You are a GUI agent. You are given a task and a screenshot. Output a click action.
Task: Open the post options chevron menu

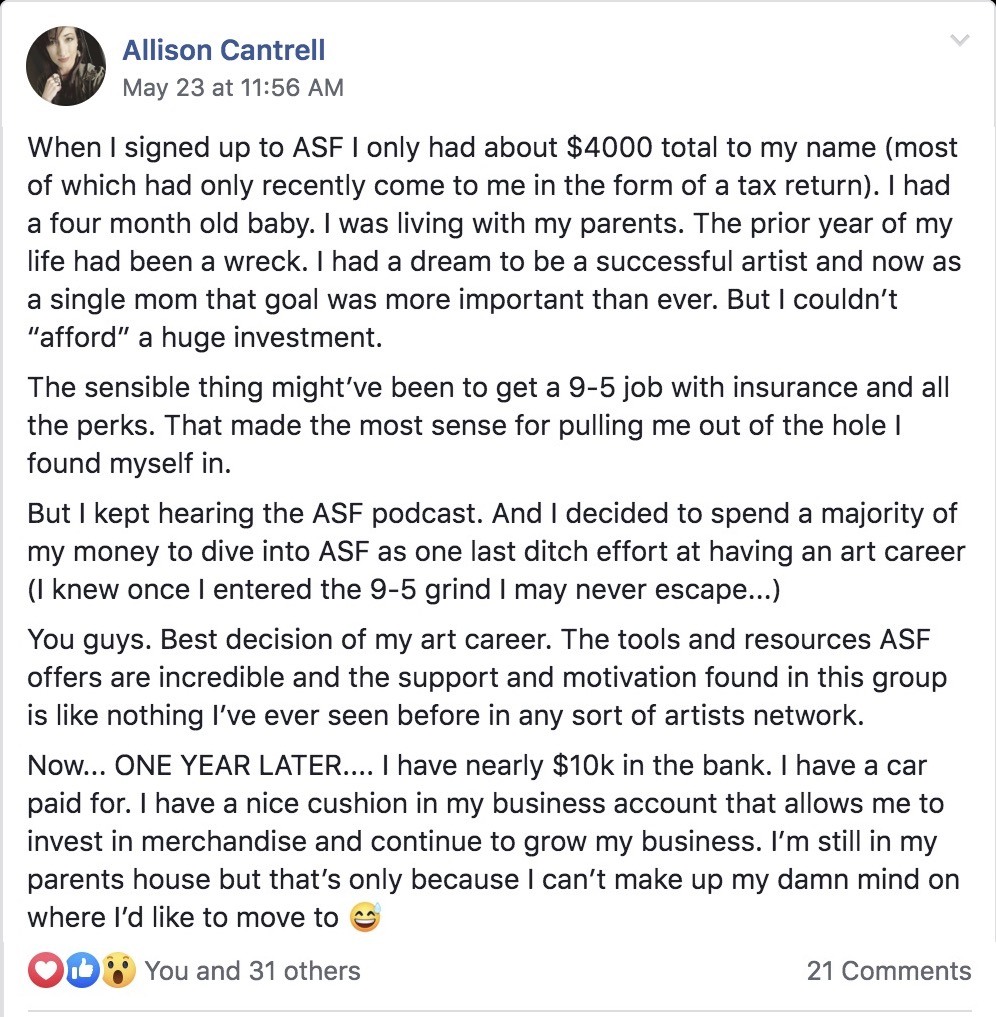[959, 41]
